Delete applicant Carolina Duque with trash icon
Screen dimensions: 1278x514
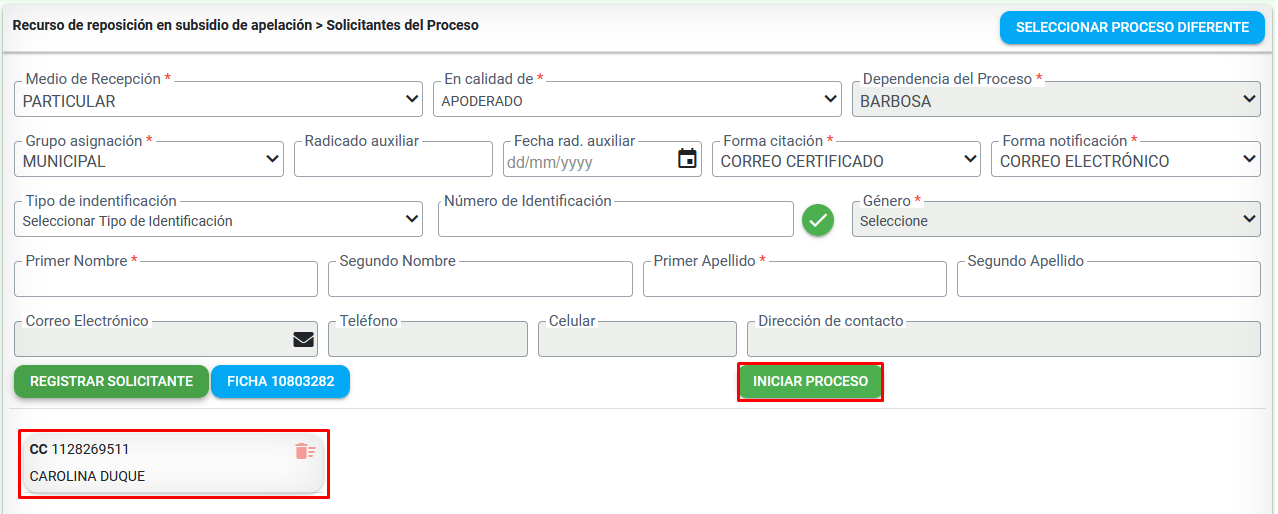click(305, 451)
